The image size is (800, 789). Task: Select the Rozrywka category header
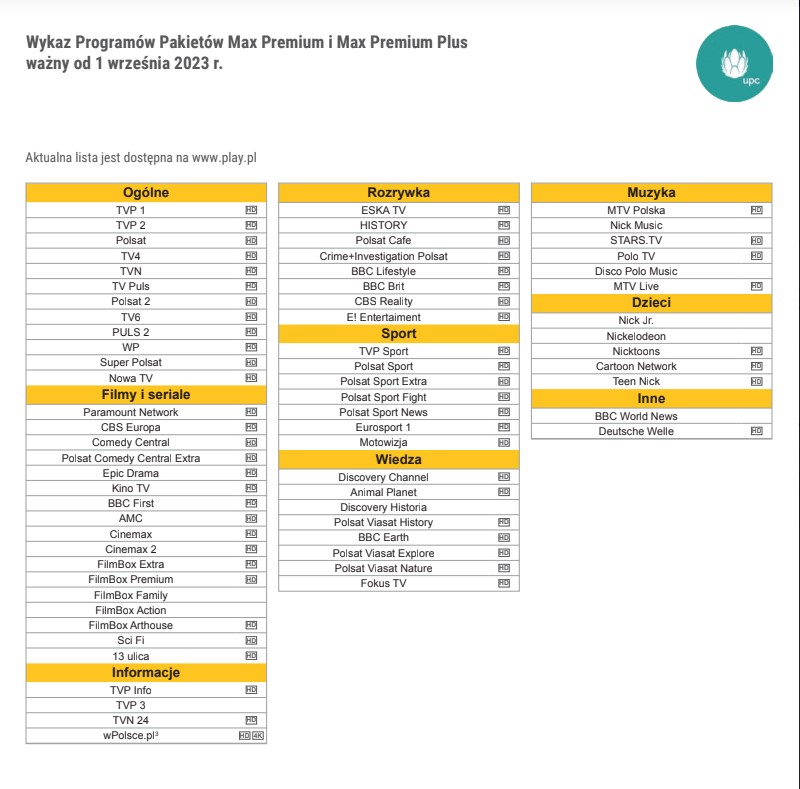[399, 192]
